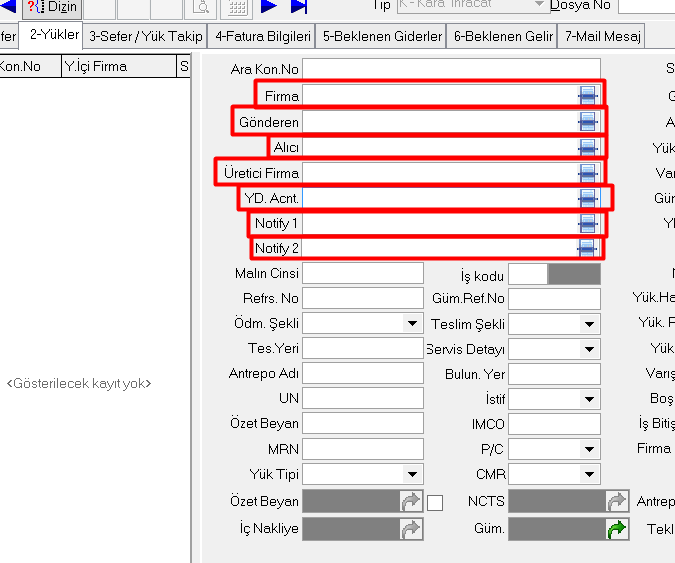675x563 pixels.
Task: Click the arrow icon beside NCTS
Action: (x=618, y=502)
